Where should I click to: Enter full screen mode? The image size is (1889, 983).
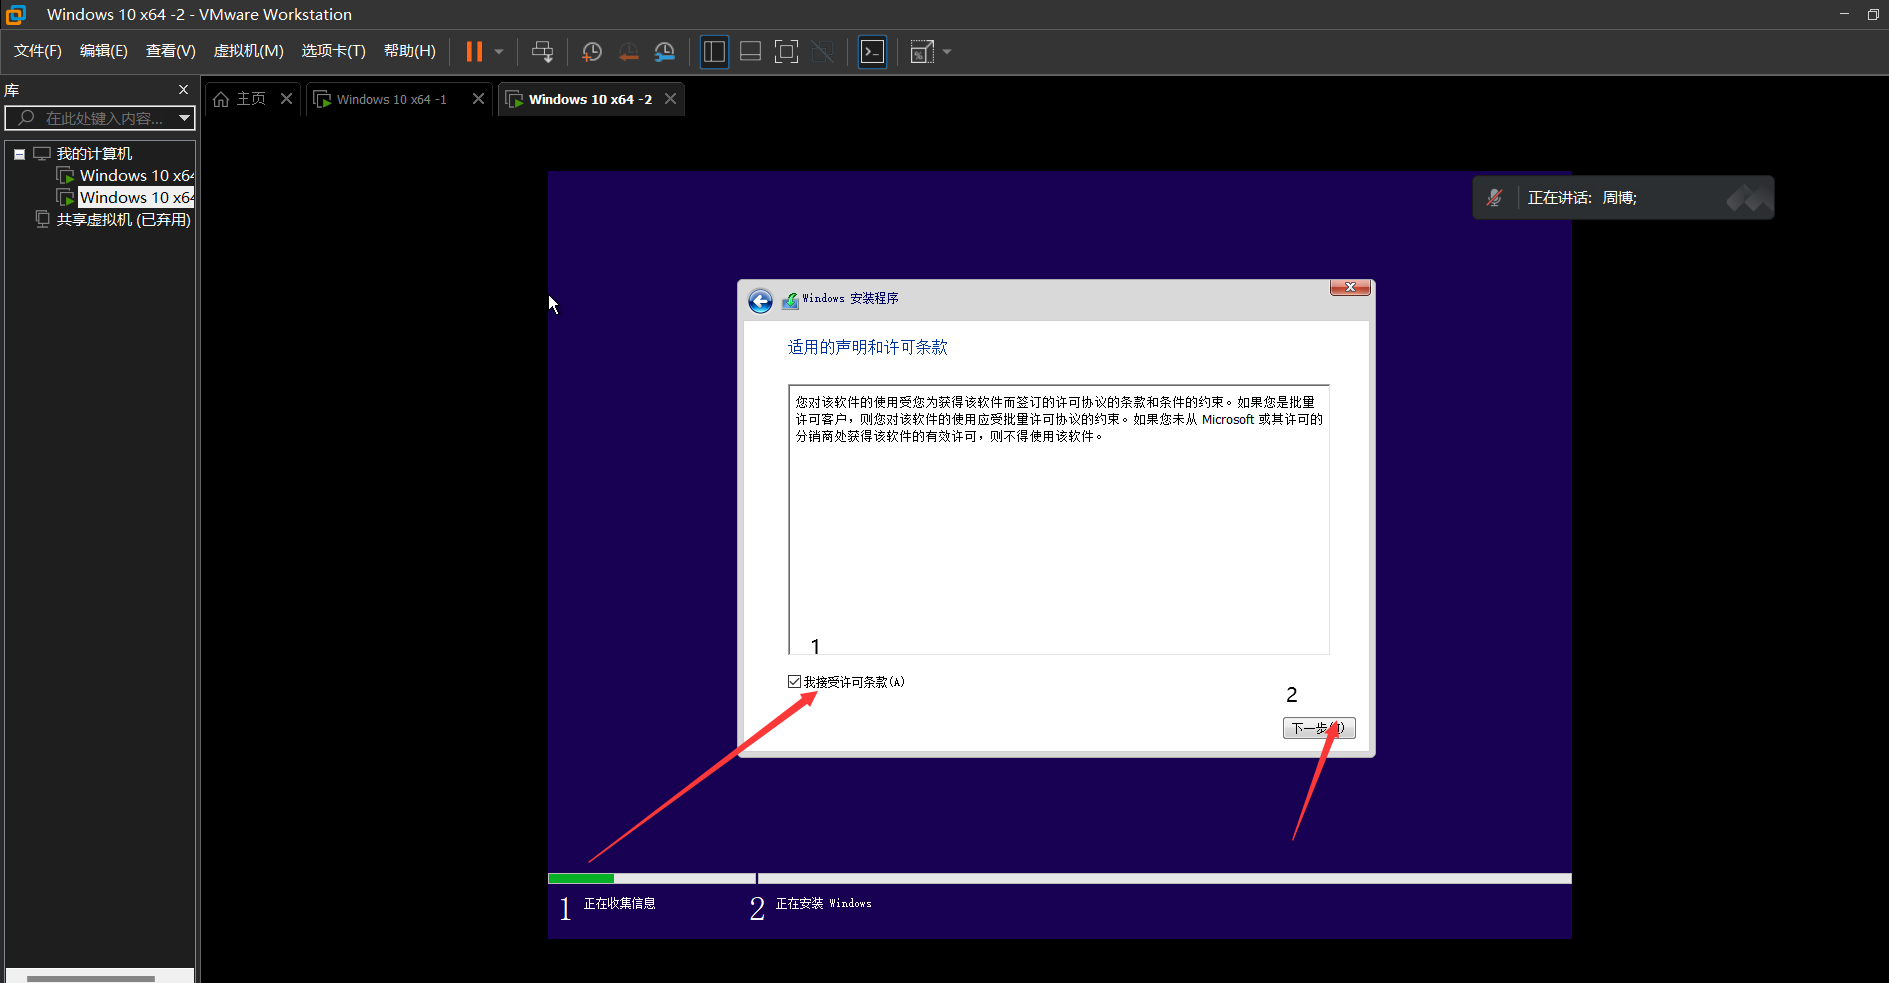point(787,51)
